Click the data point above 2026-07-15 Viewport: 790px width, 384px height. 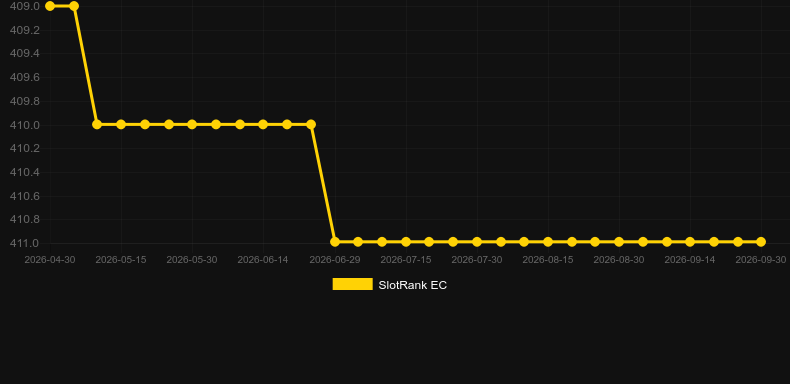click(406, 242)
